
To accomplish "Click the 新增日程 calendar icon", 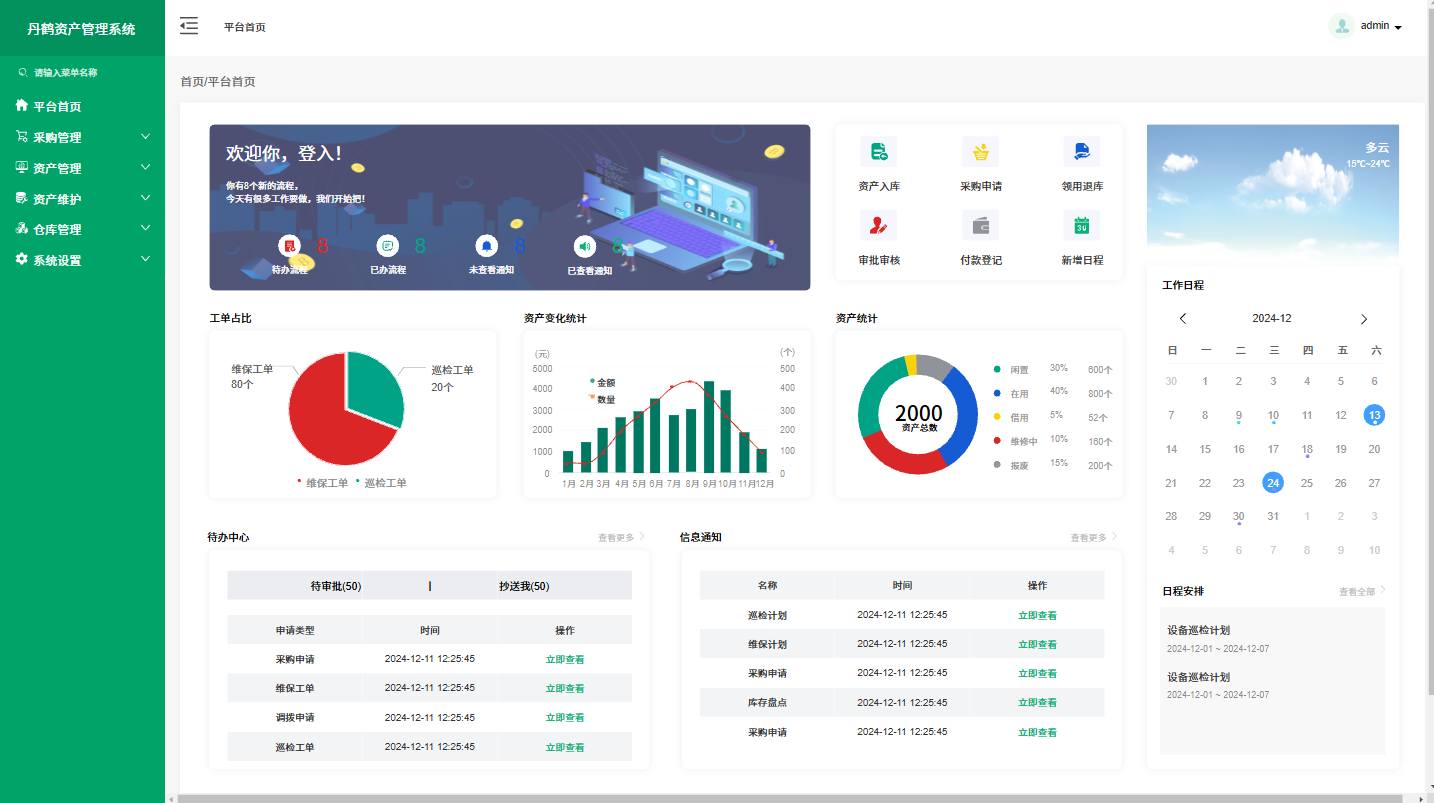I will tap(1081, 226).
